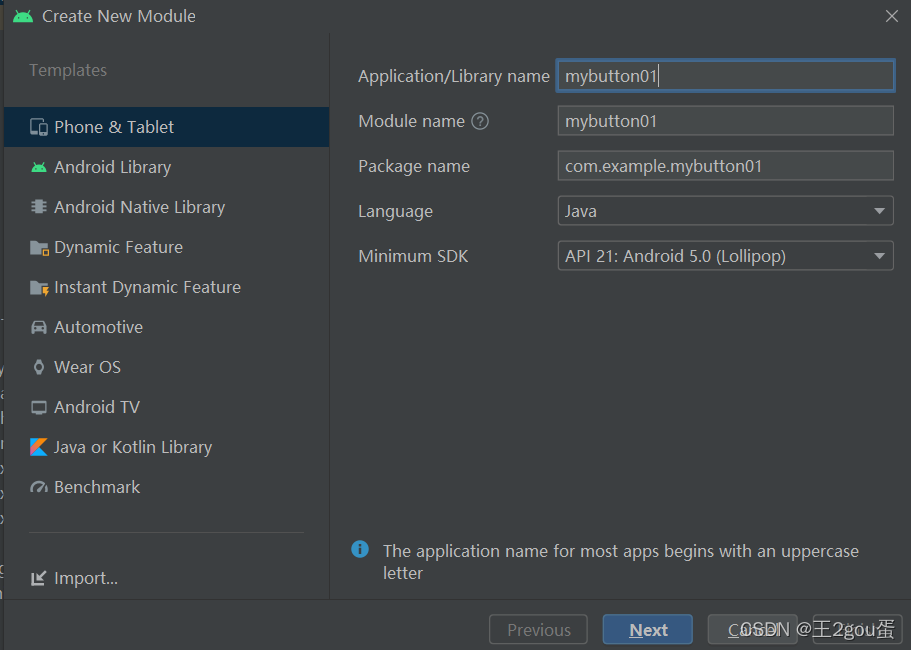The width and height of the screenshot is (911, 650).
Task: Click the Android logo in title bar
Action: click(23, 16)
